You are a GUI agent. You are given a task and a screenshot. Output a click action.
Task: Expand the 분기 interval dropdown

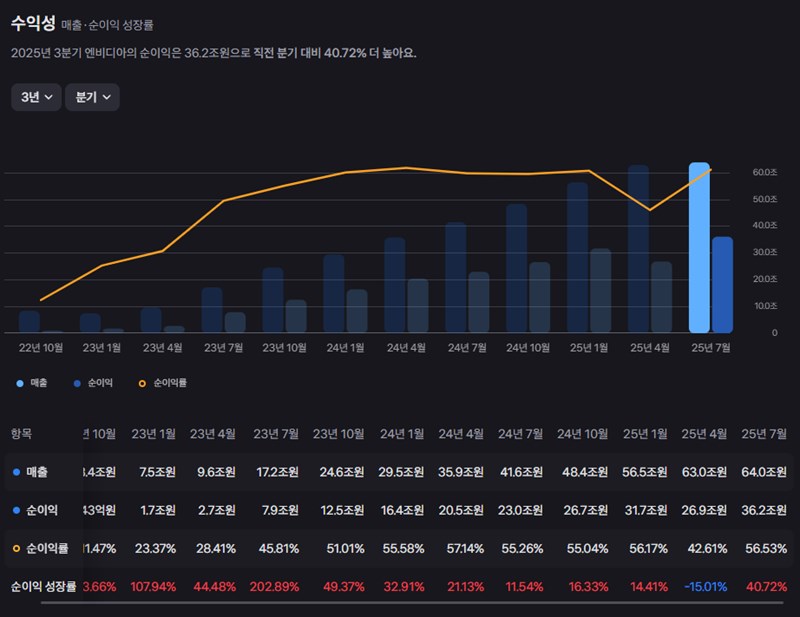coord(92,97)
